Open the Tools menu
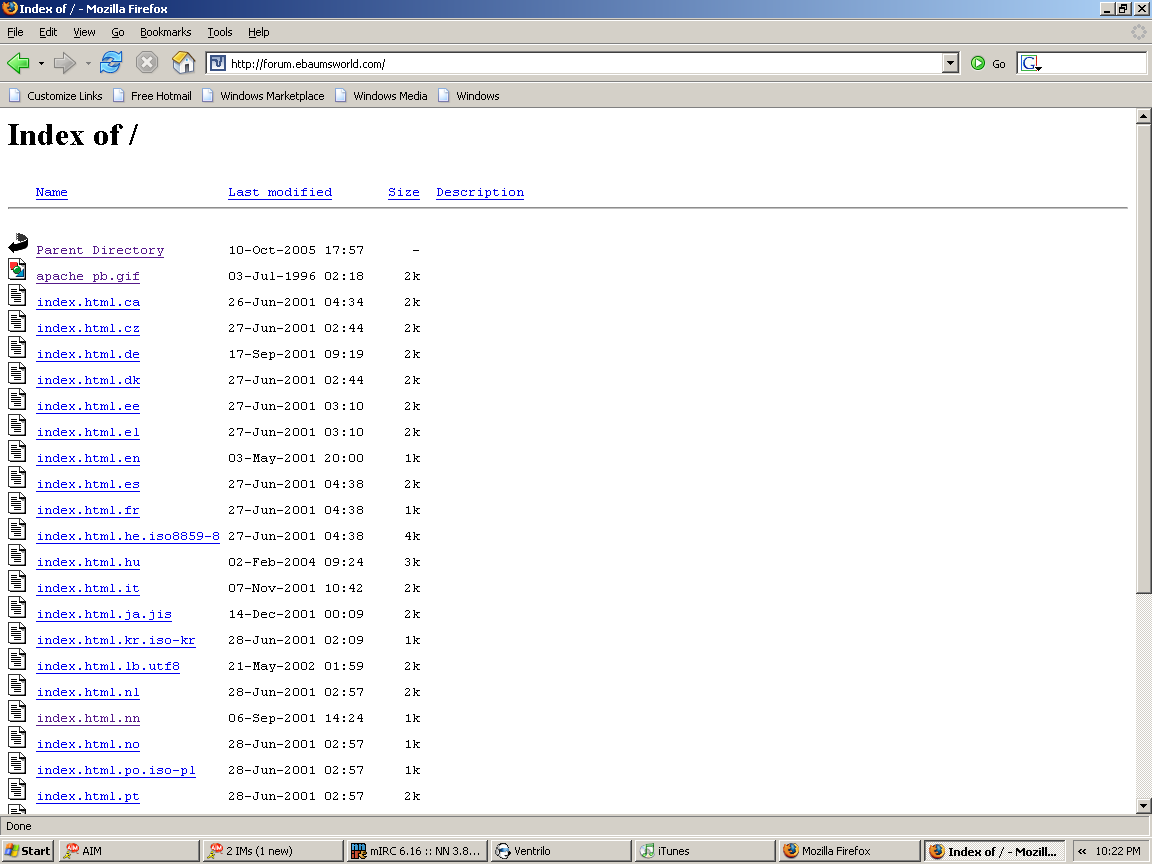Screen dimensions: 1152x864 click(x=219, y=32)
